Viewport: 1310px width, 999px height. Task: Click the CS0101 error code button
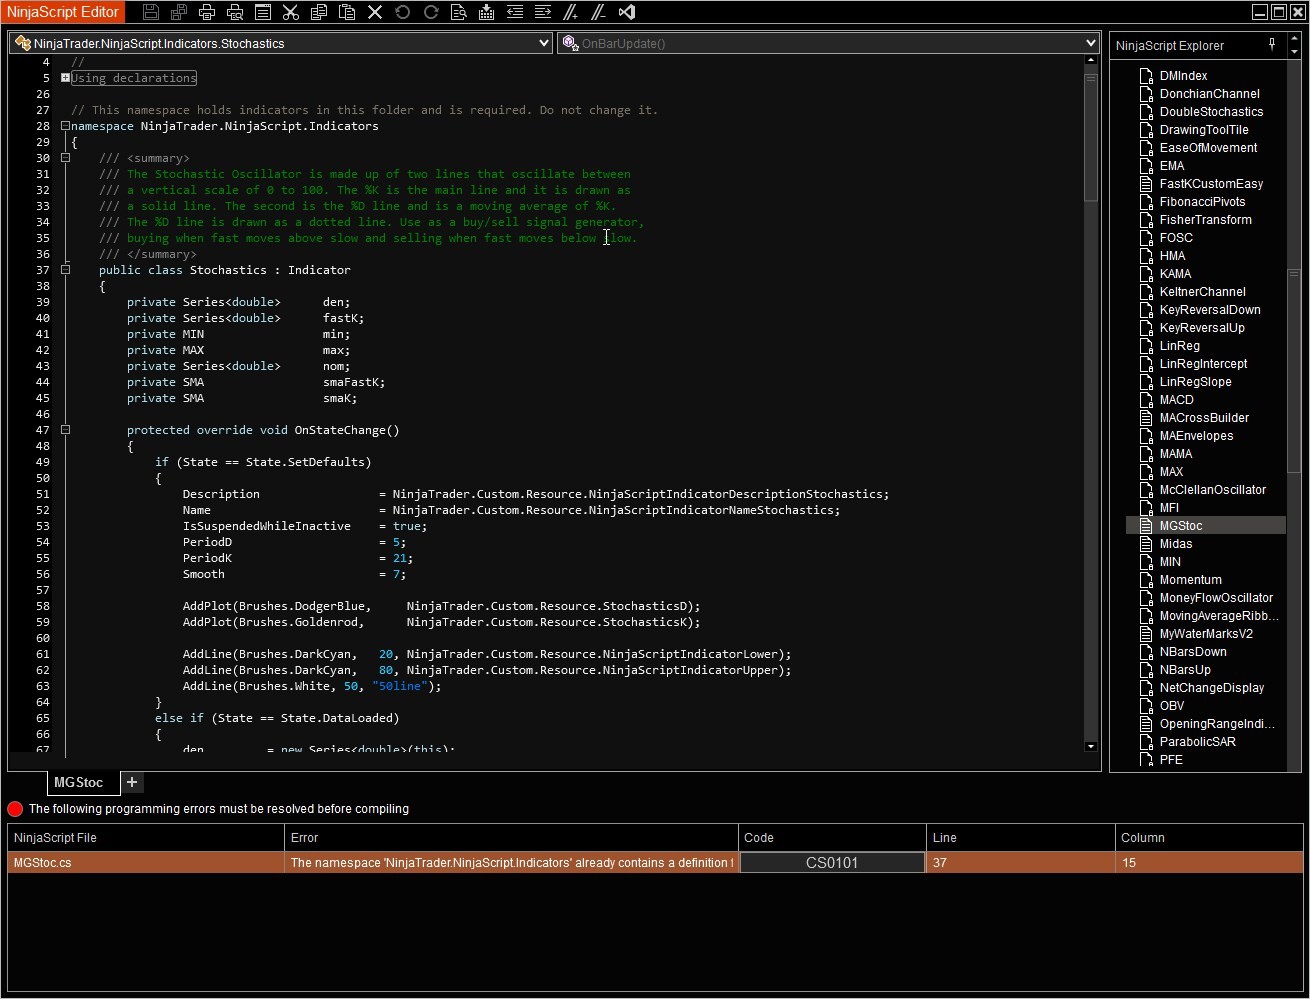click(832, 863)
